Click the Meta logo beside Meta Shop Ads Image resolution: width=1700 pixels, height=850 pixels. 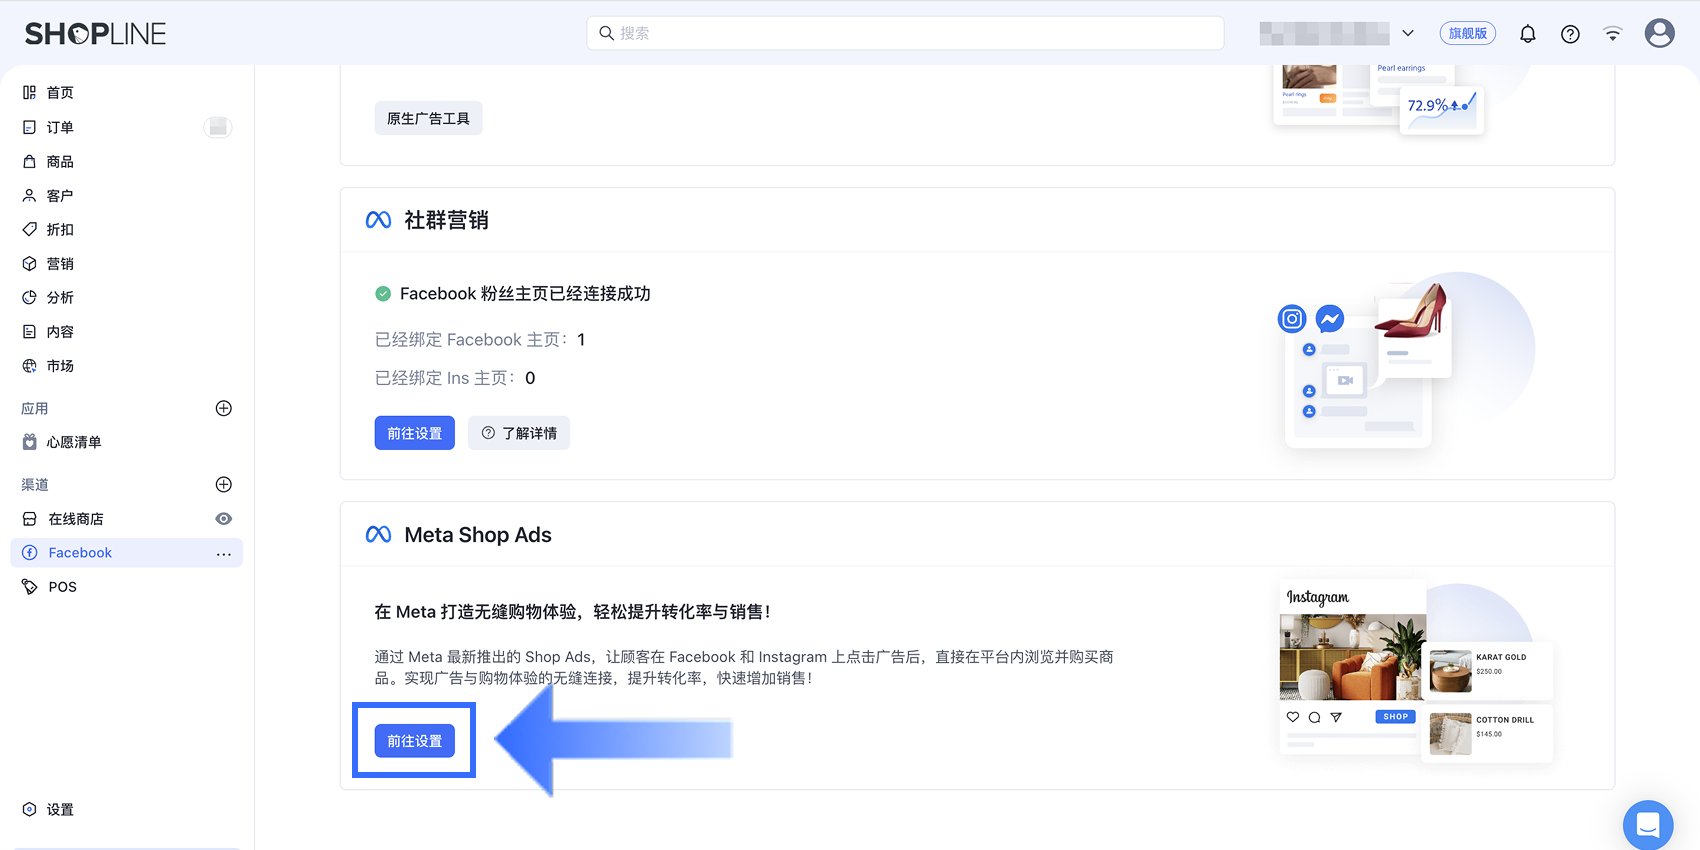(x=378, y=535)
